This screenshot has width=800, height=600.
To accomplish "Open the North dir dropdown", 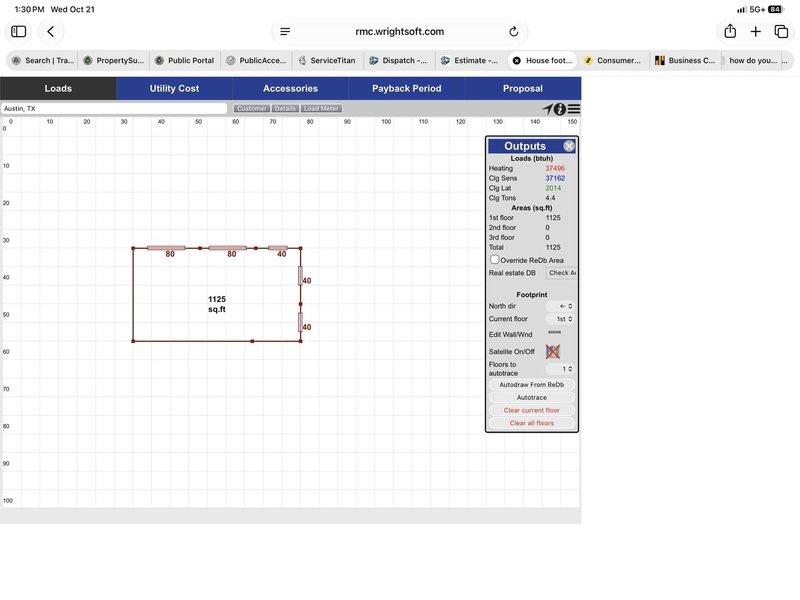I will [x=560, y=306].
